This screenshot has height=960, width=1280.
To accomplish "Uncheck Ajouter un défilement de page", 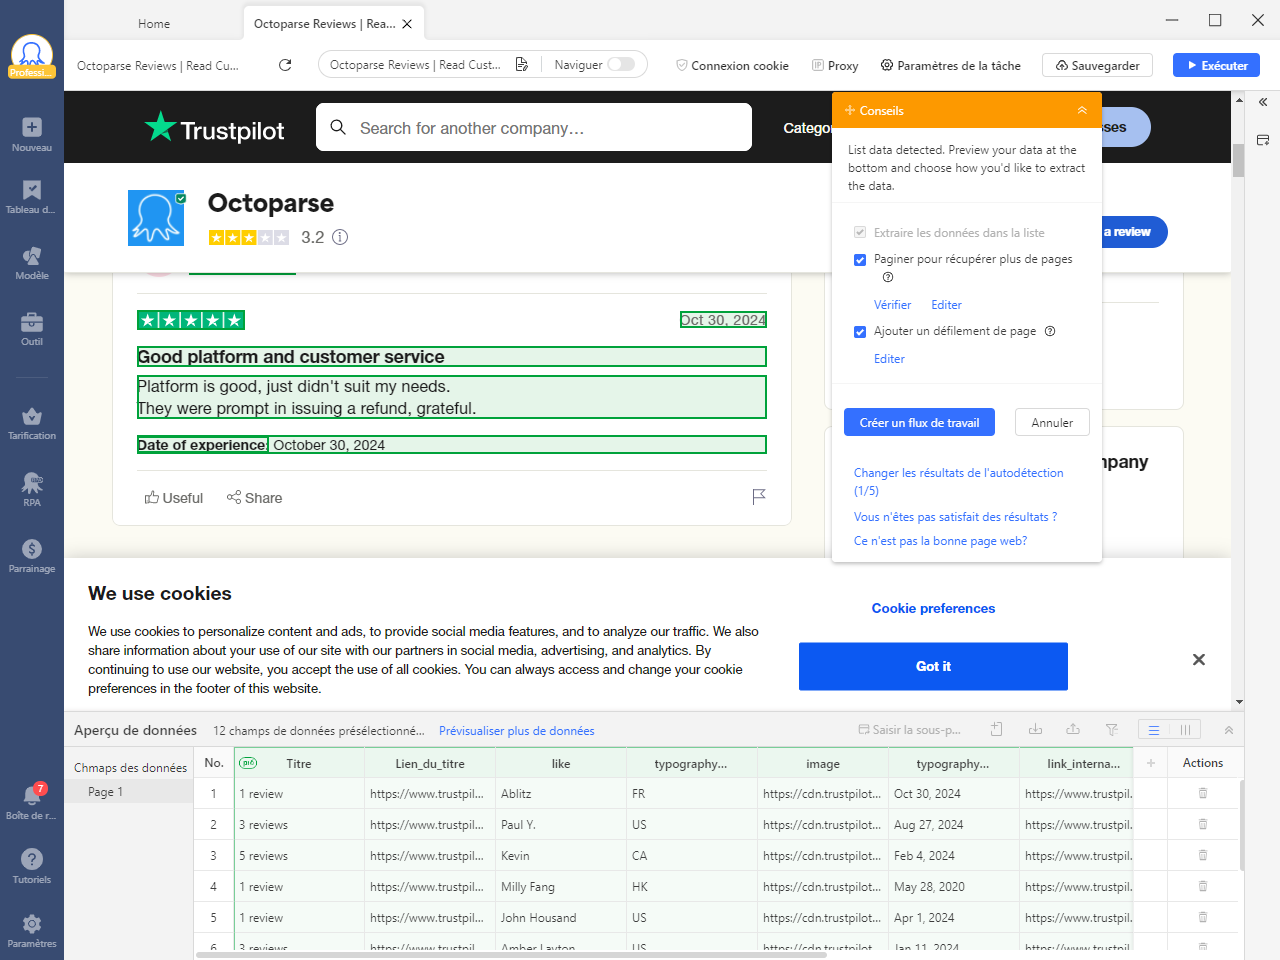I will point(860,332).
